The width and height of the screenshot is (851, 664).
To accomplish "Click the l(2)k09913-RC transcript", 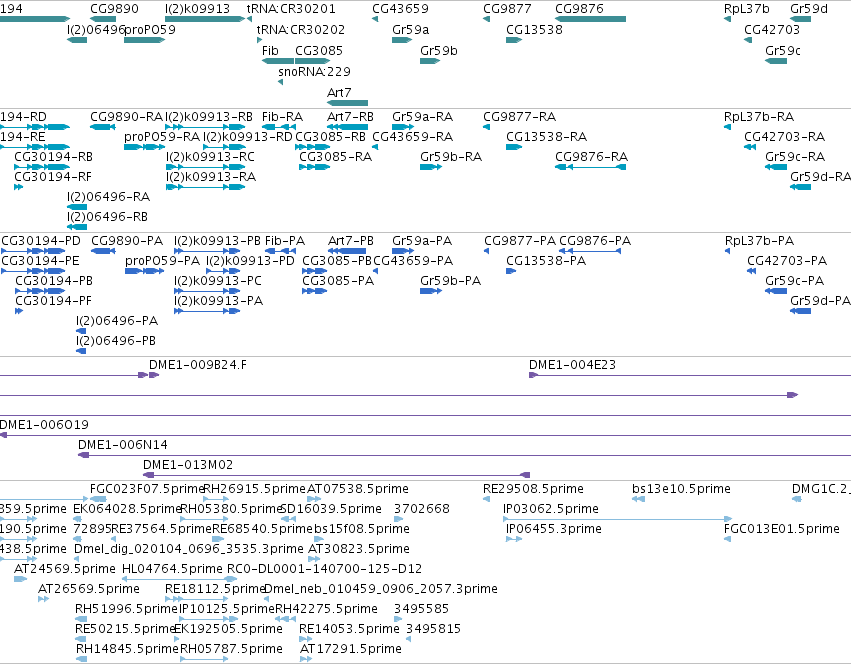I will click(206, 167).
